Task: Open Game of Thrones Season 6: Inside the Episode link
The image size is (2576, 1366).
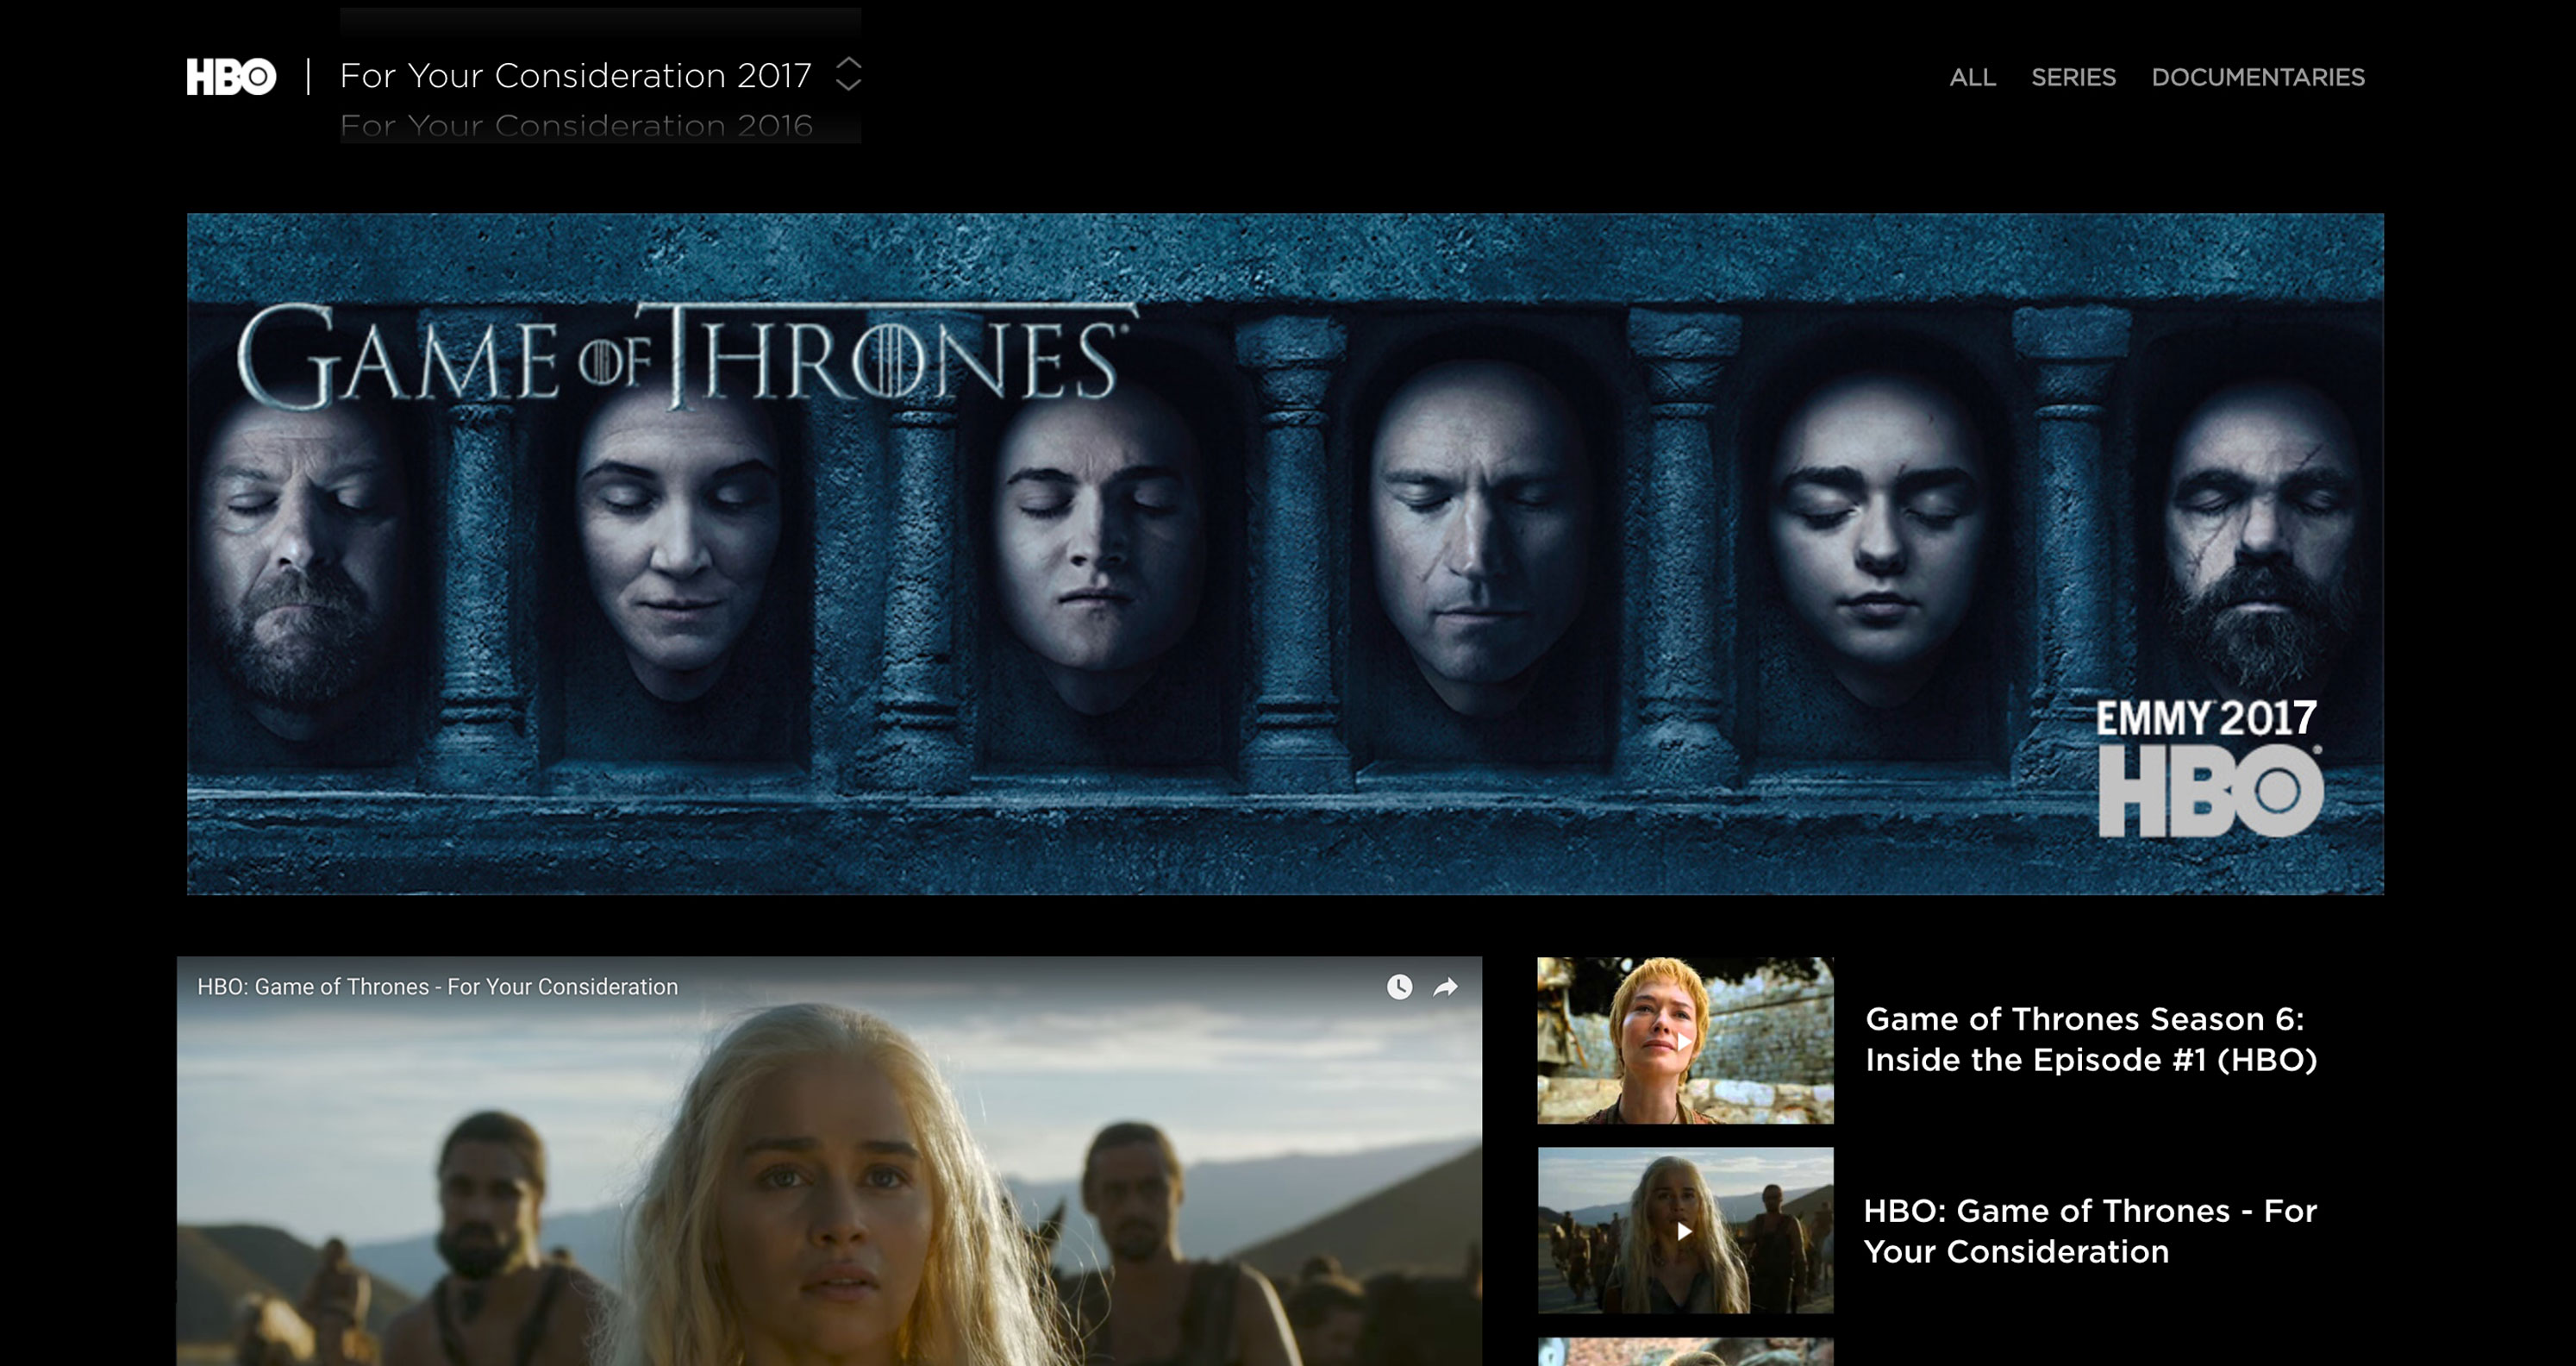Action: point(2090,1039)
